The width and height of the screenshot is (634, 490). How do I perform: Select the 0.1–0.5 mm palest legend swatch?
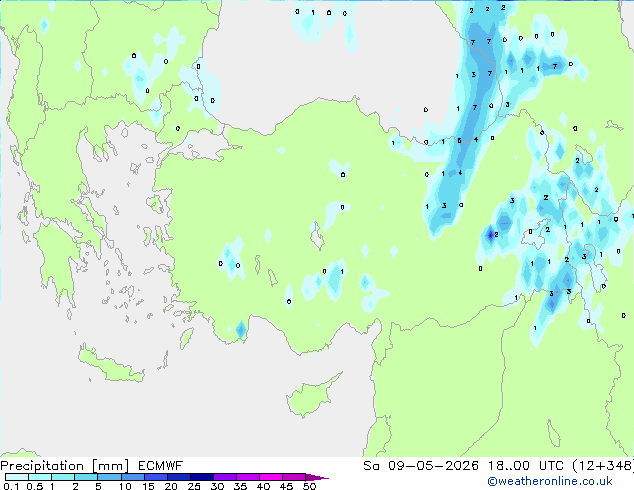coord(17,477)
